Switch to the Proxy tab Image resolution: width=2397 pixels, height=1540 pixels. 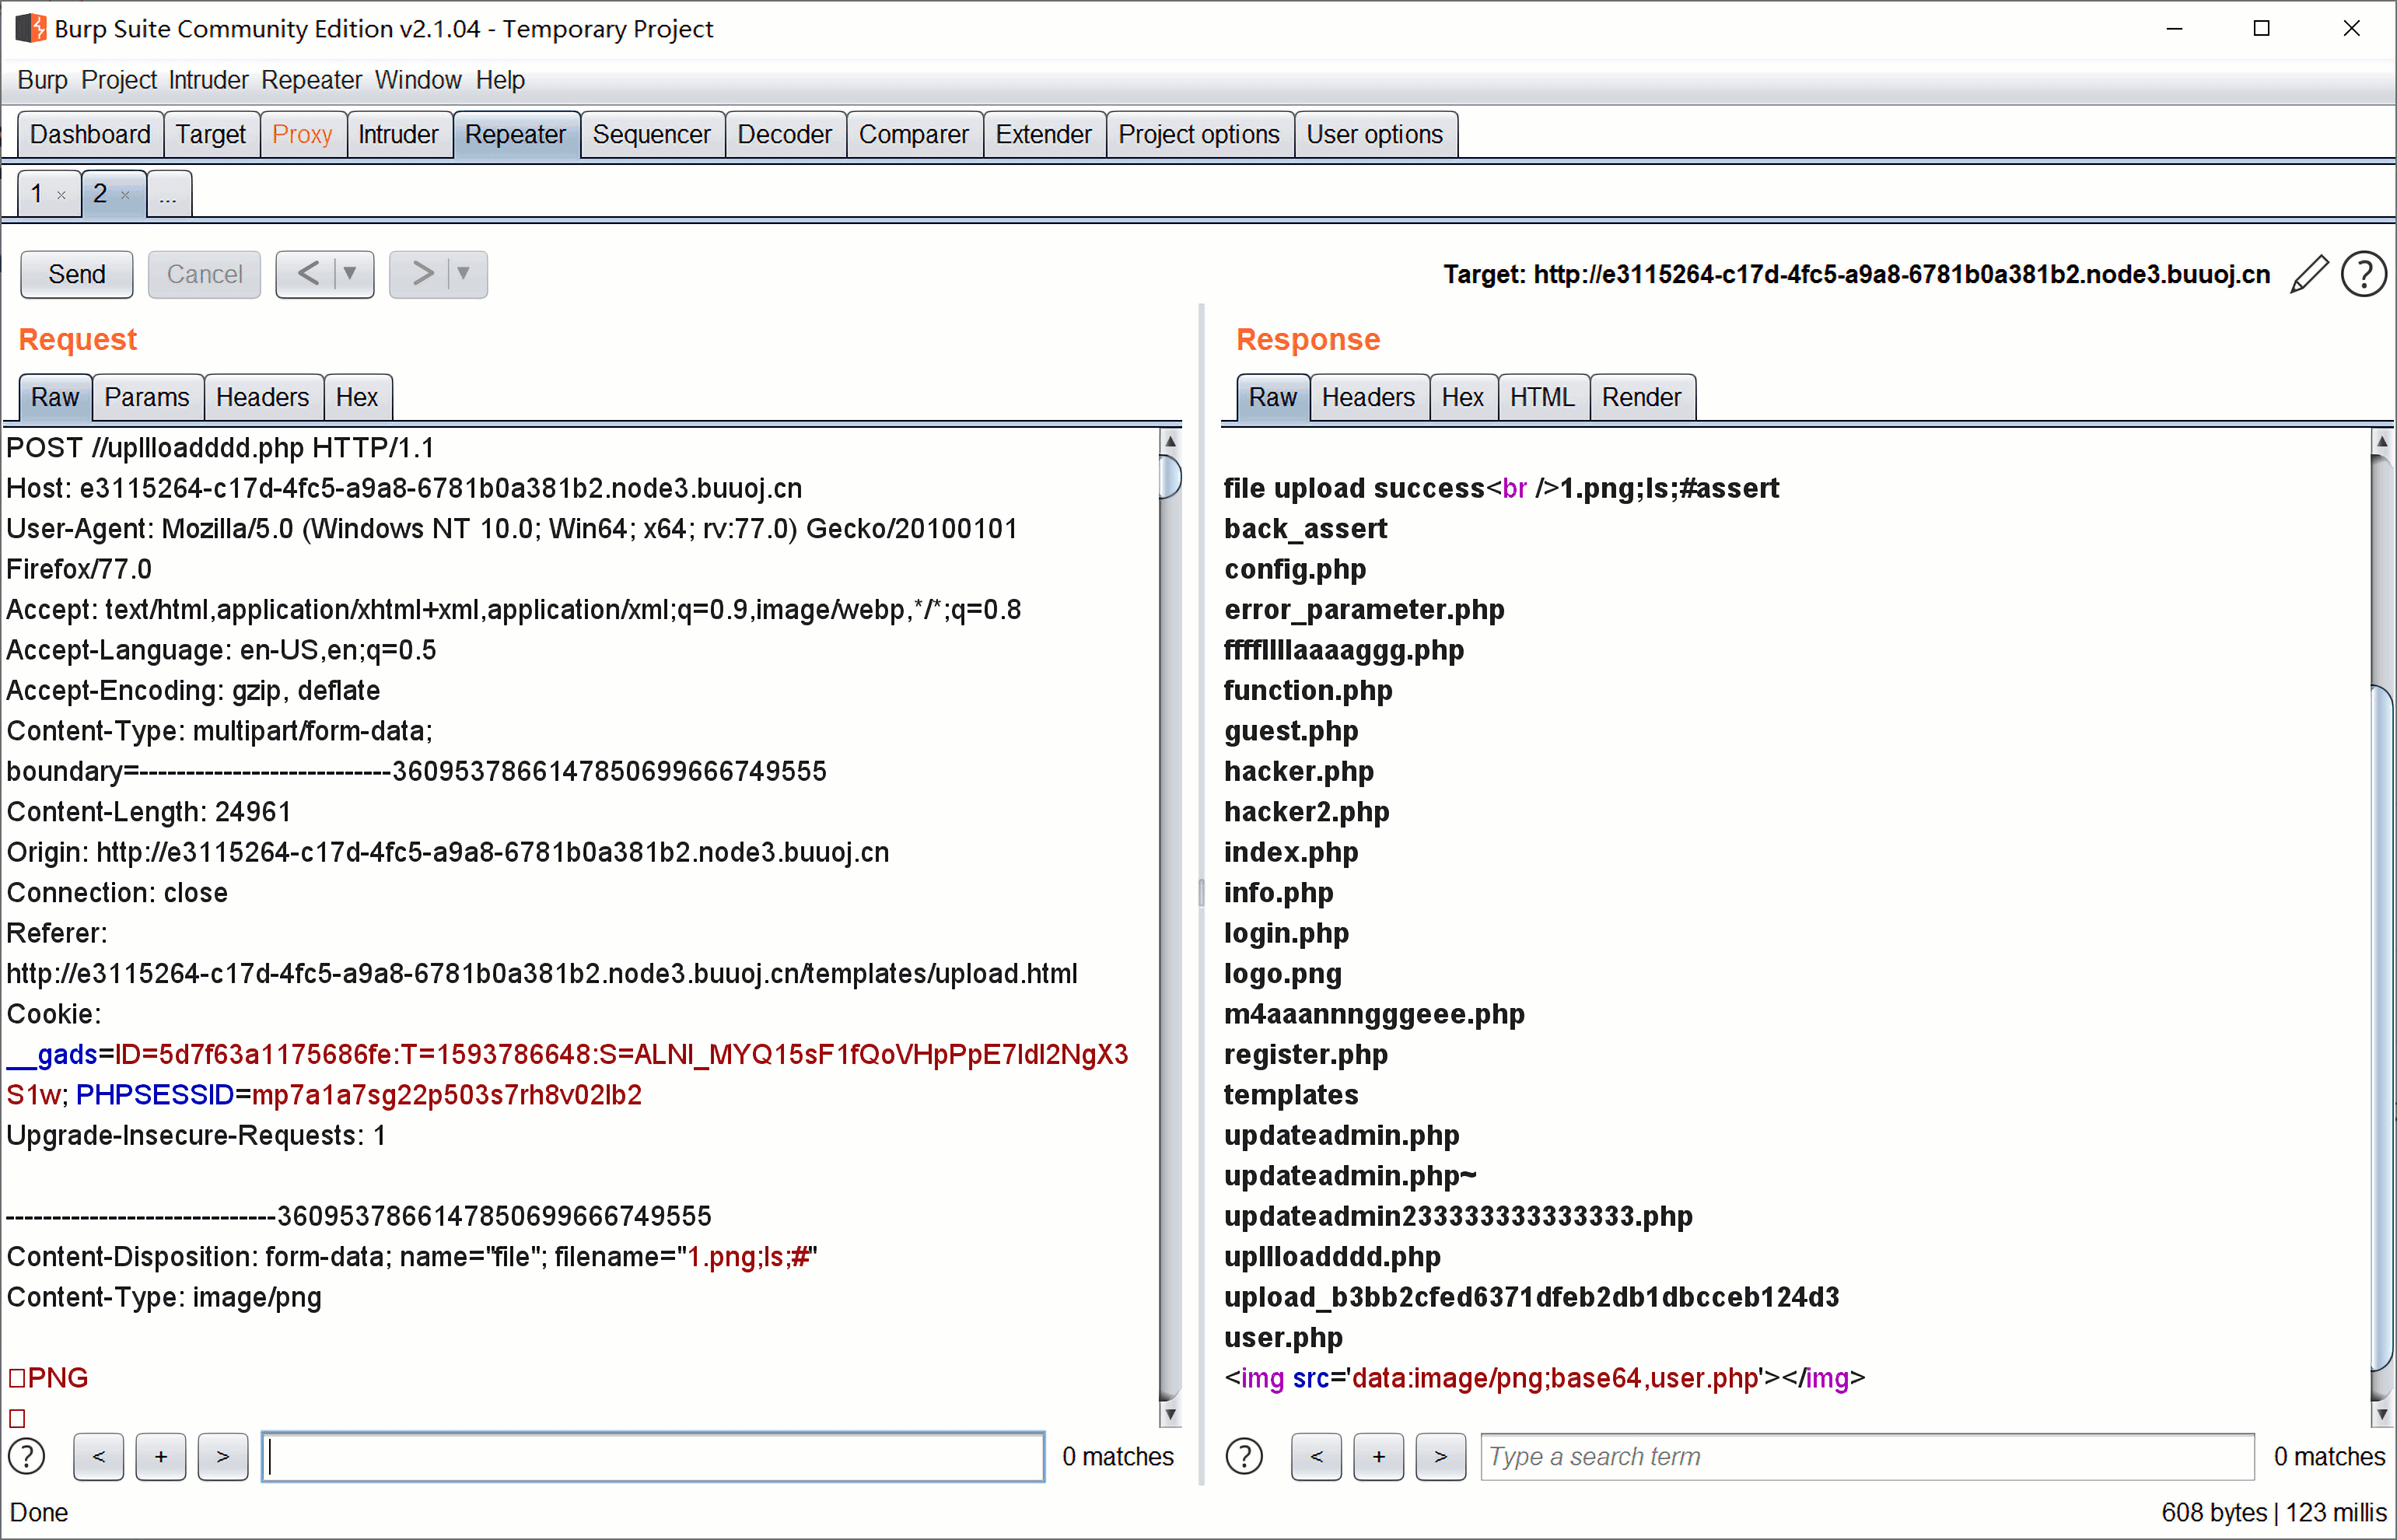pyautogui.click(x=302, y=134)
